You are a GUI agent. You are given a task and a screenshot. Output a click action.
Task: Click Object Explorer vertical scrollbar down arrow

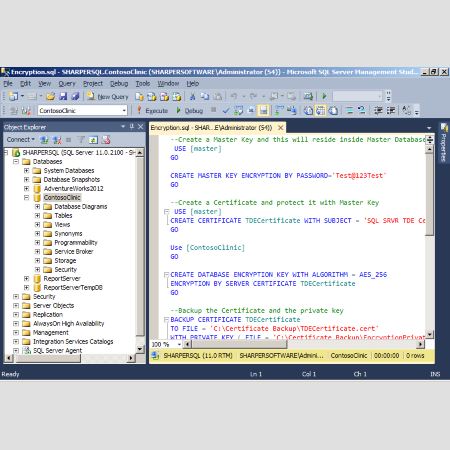[x=140, y=349]
